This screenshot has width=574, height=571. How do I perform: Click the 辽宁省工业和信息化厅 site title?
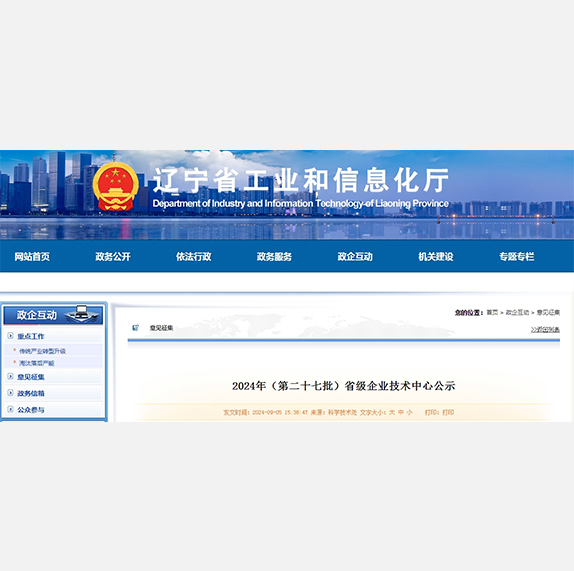[301, 180]
